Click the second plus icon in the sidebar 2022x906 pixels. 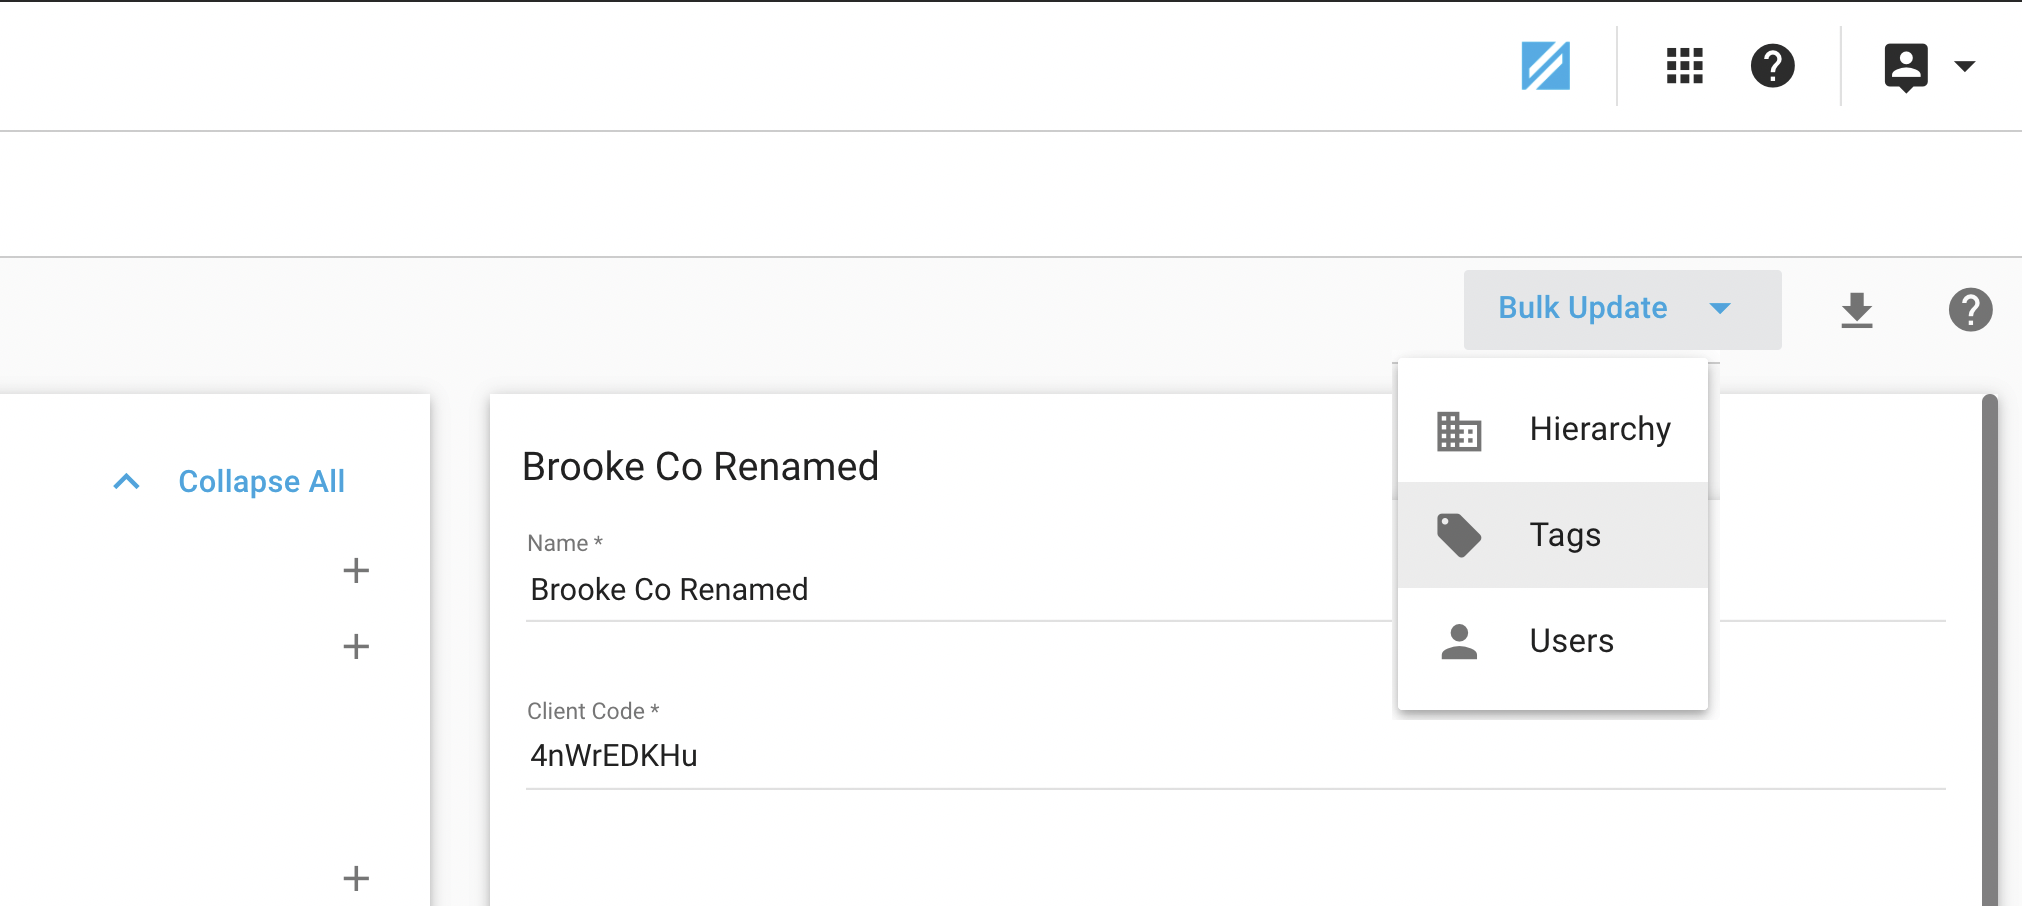pyautogui.click(x=356, y=647)
